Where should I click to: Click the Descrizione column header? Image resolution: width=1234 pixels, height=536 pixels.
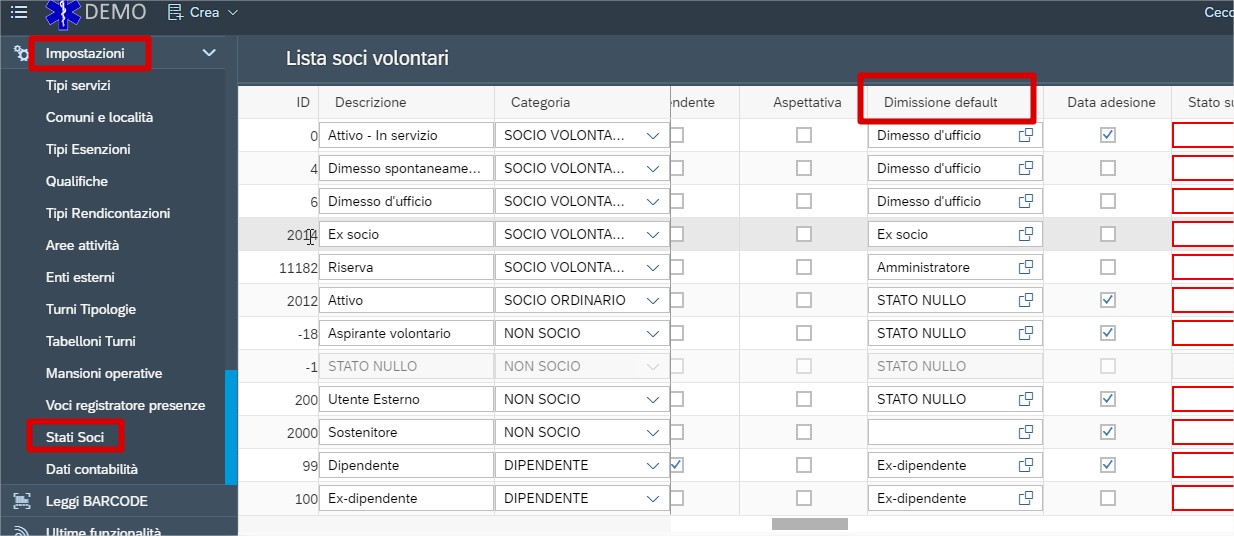tap(370, 102)
